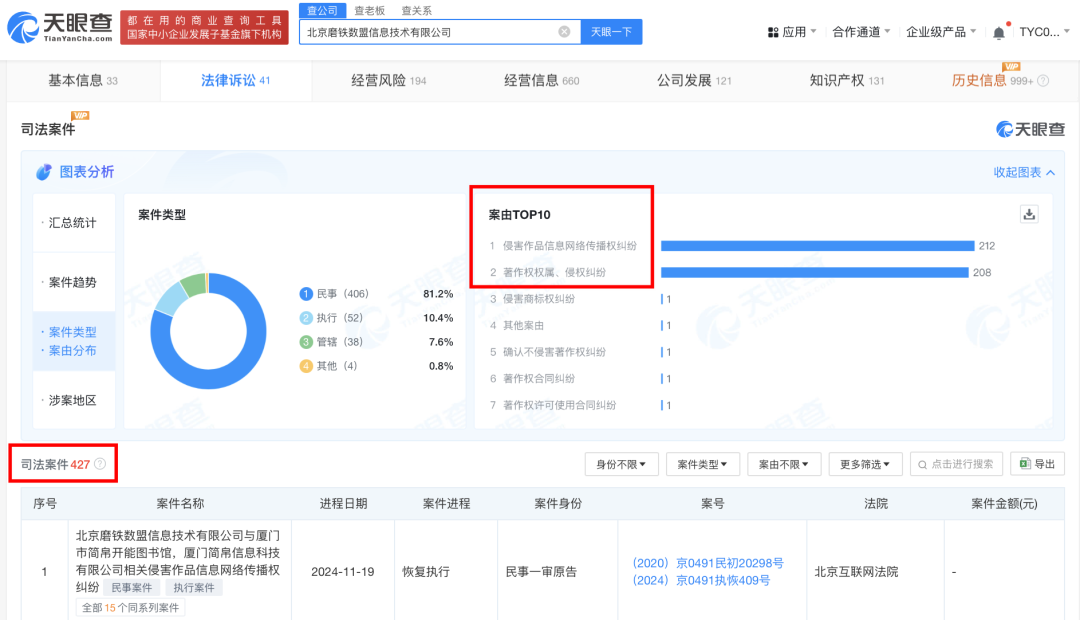Click the 执行案件 tag
1080x620 pixels.
(194, 588)
